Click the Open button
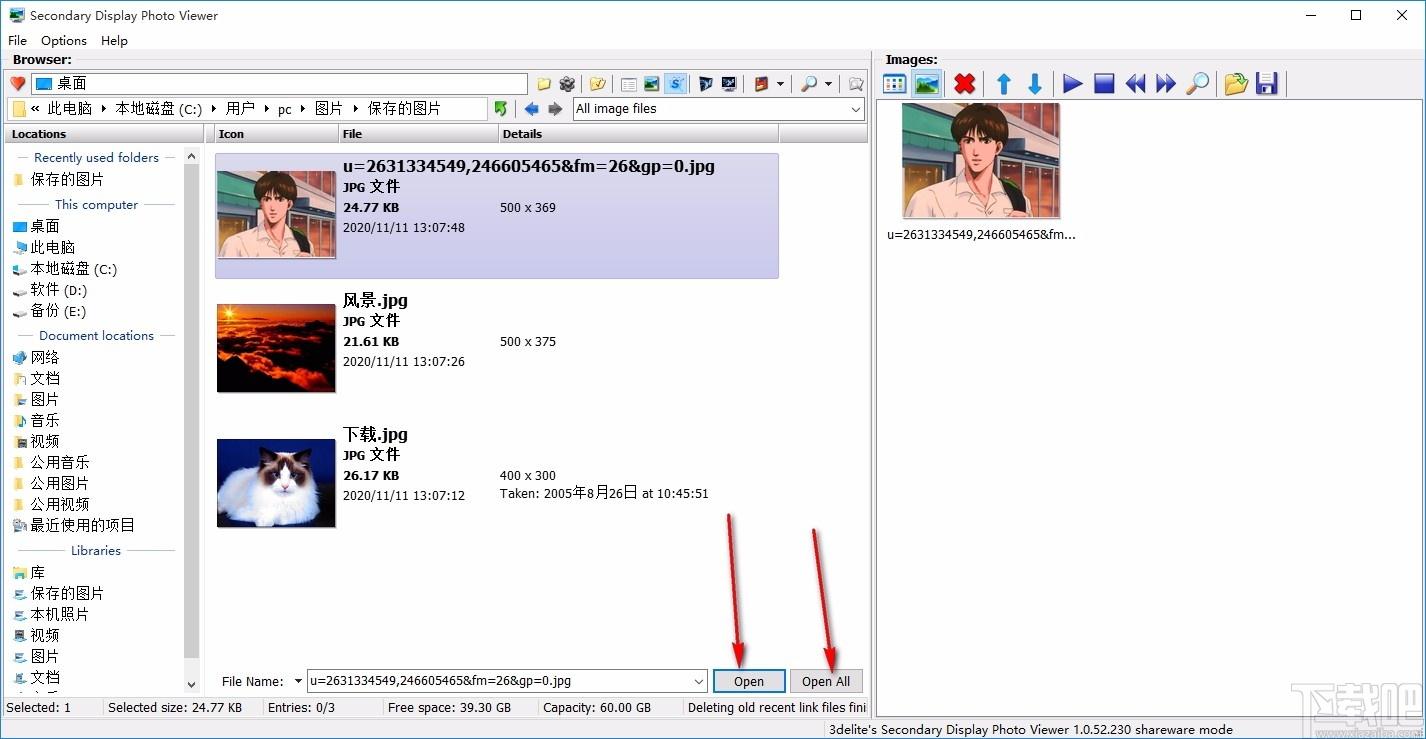Viewport: 1426px width, 739px height. pyautogui.click(x=749, y=681)
